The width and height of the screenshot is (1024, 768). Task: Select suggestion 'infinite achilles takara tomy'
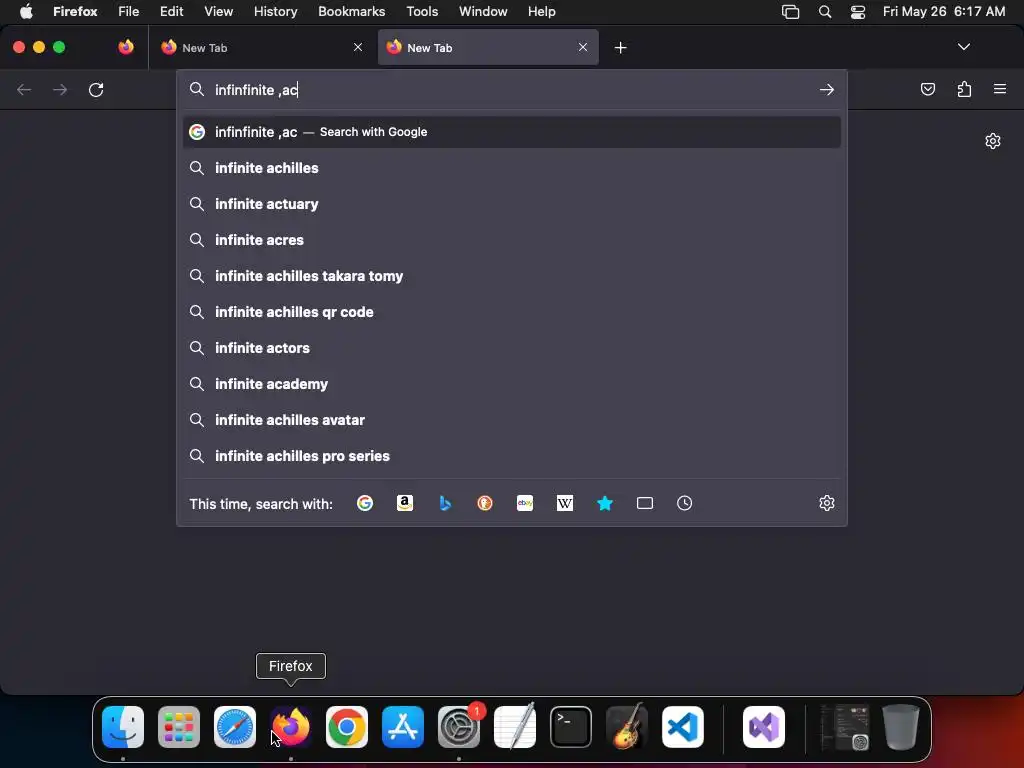pyautogui.click(x=511, y=276)
